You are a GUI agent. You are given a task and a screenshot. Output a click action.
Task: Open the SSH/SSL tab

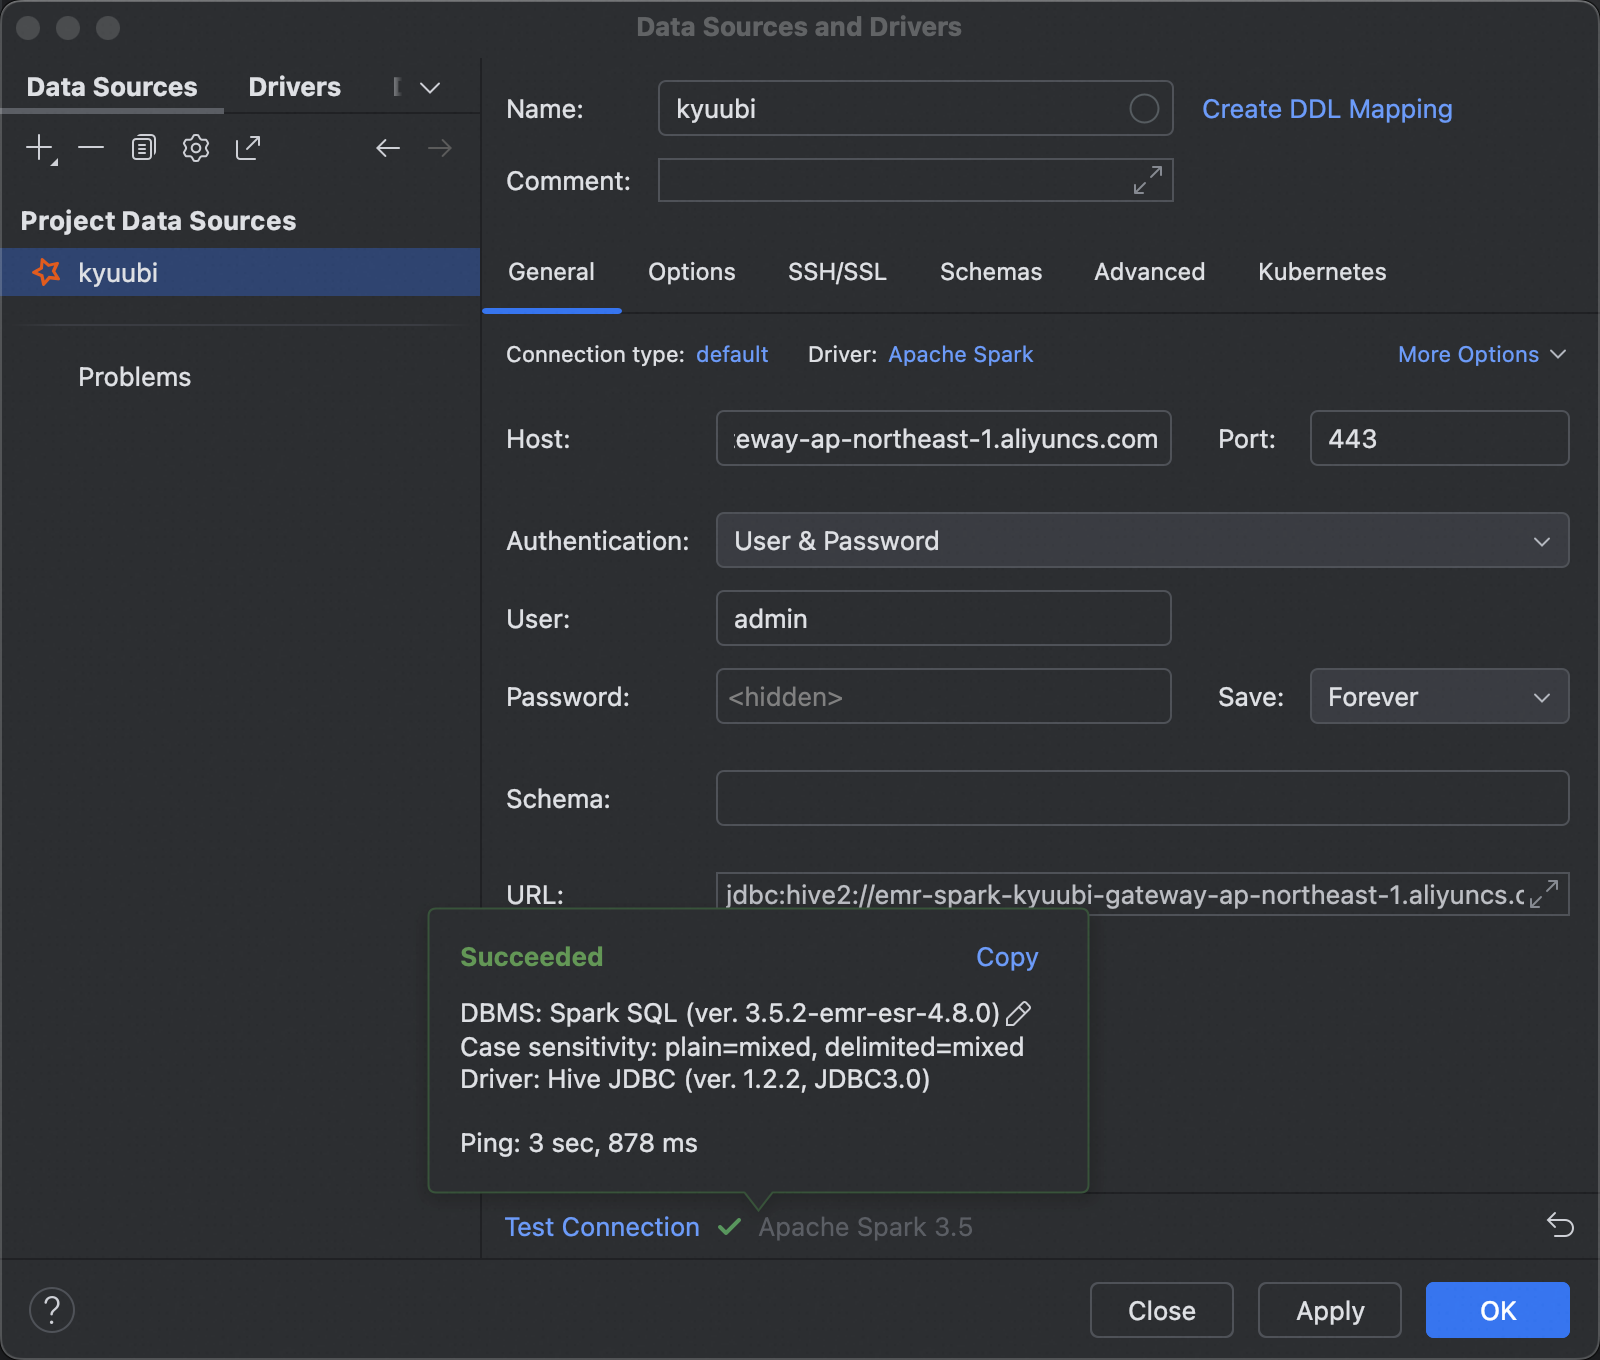(837, 272)
